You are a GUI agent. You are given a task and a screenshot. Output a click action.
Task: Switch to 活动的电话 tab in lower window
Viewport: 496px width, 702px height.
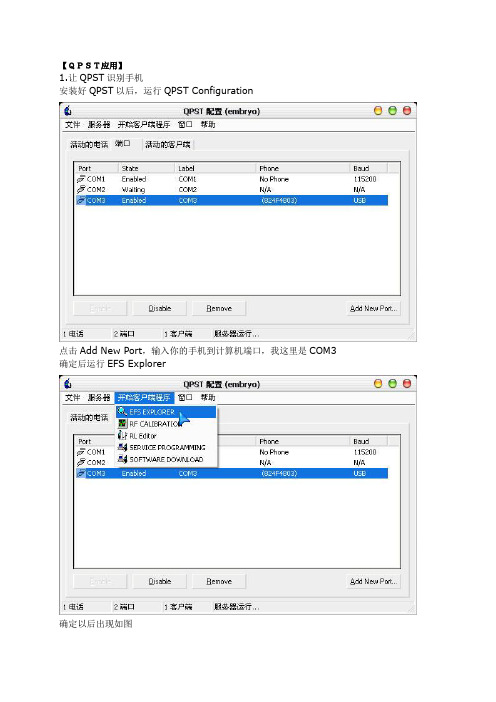89,418
